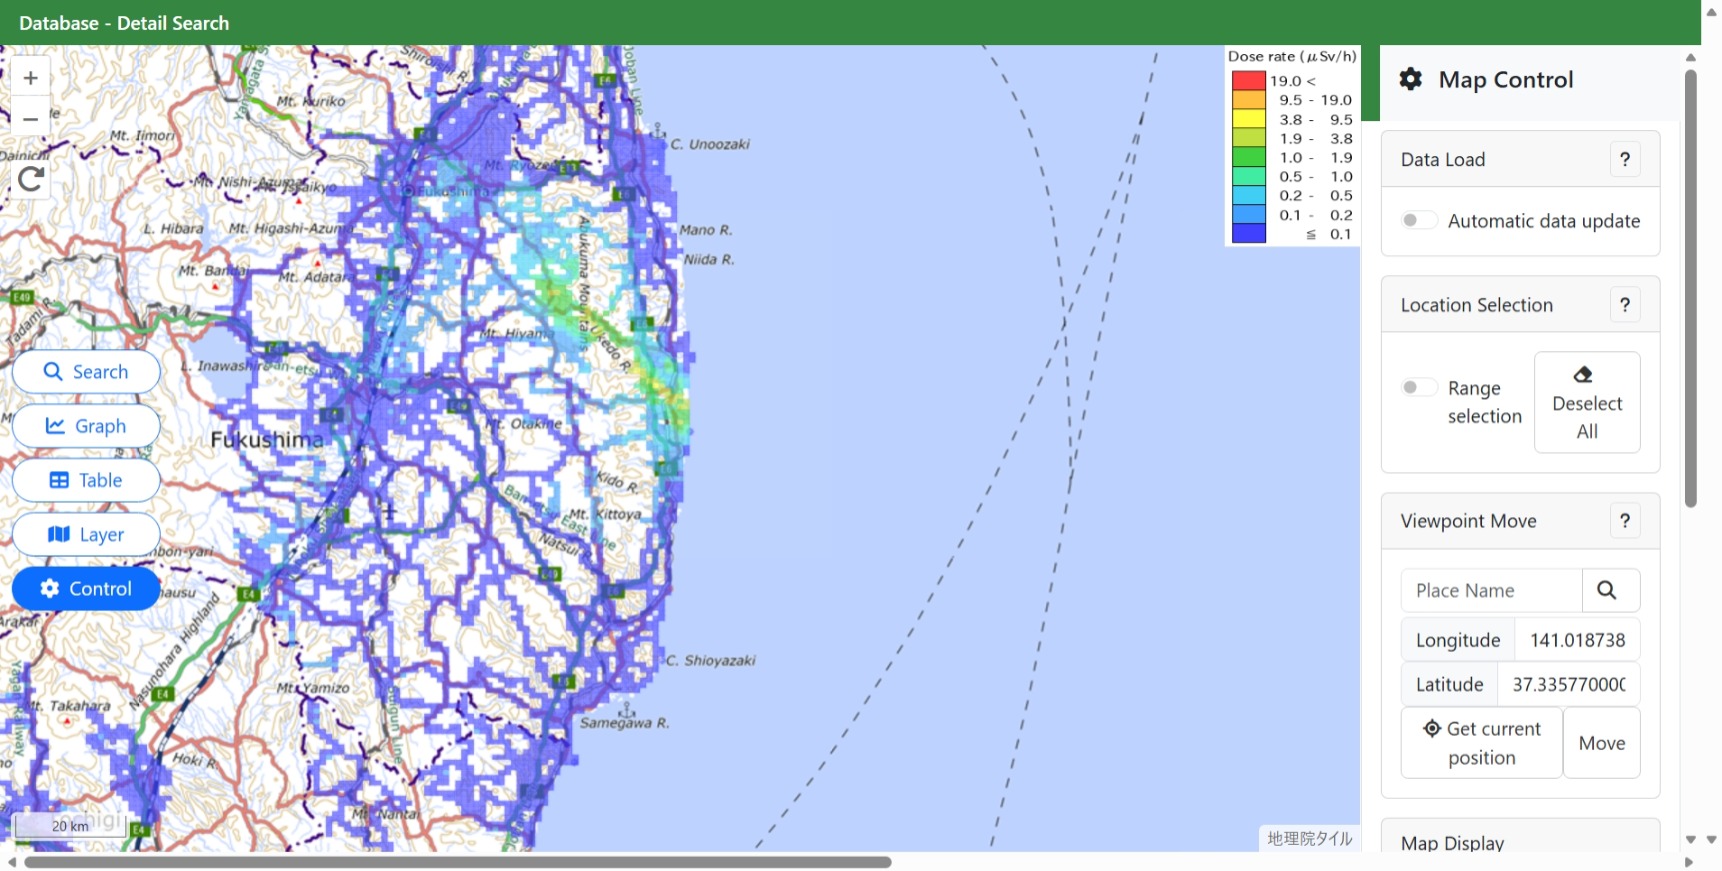Open the Layer panel button

tap(86, 534)
